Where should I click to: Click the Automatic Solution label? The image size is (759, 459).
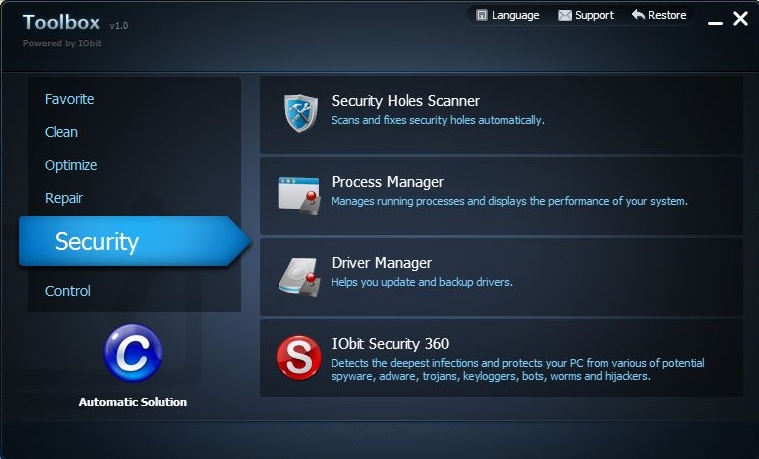(x=133, y=402)
